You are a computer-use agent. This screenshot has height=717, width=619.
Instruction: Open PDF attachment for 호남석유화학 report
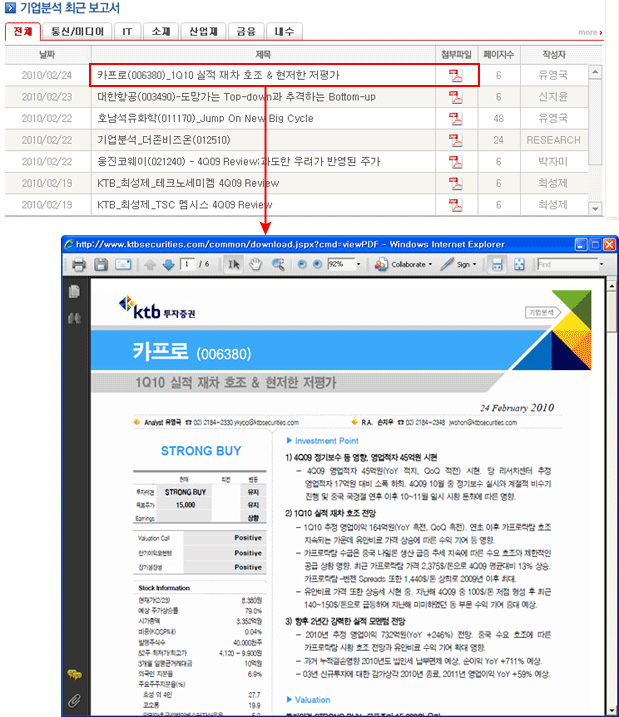[455, 117]
